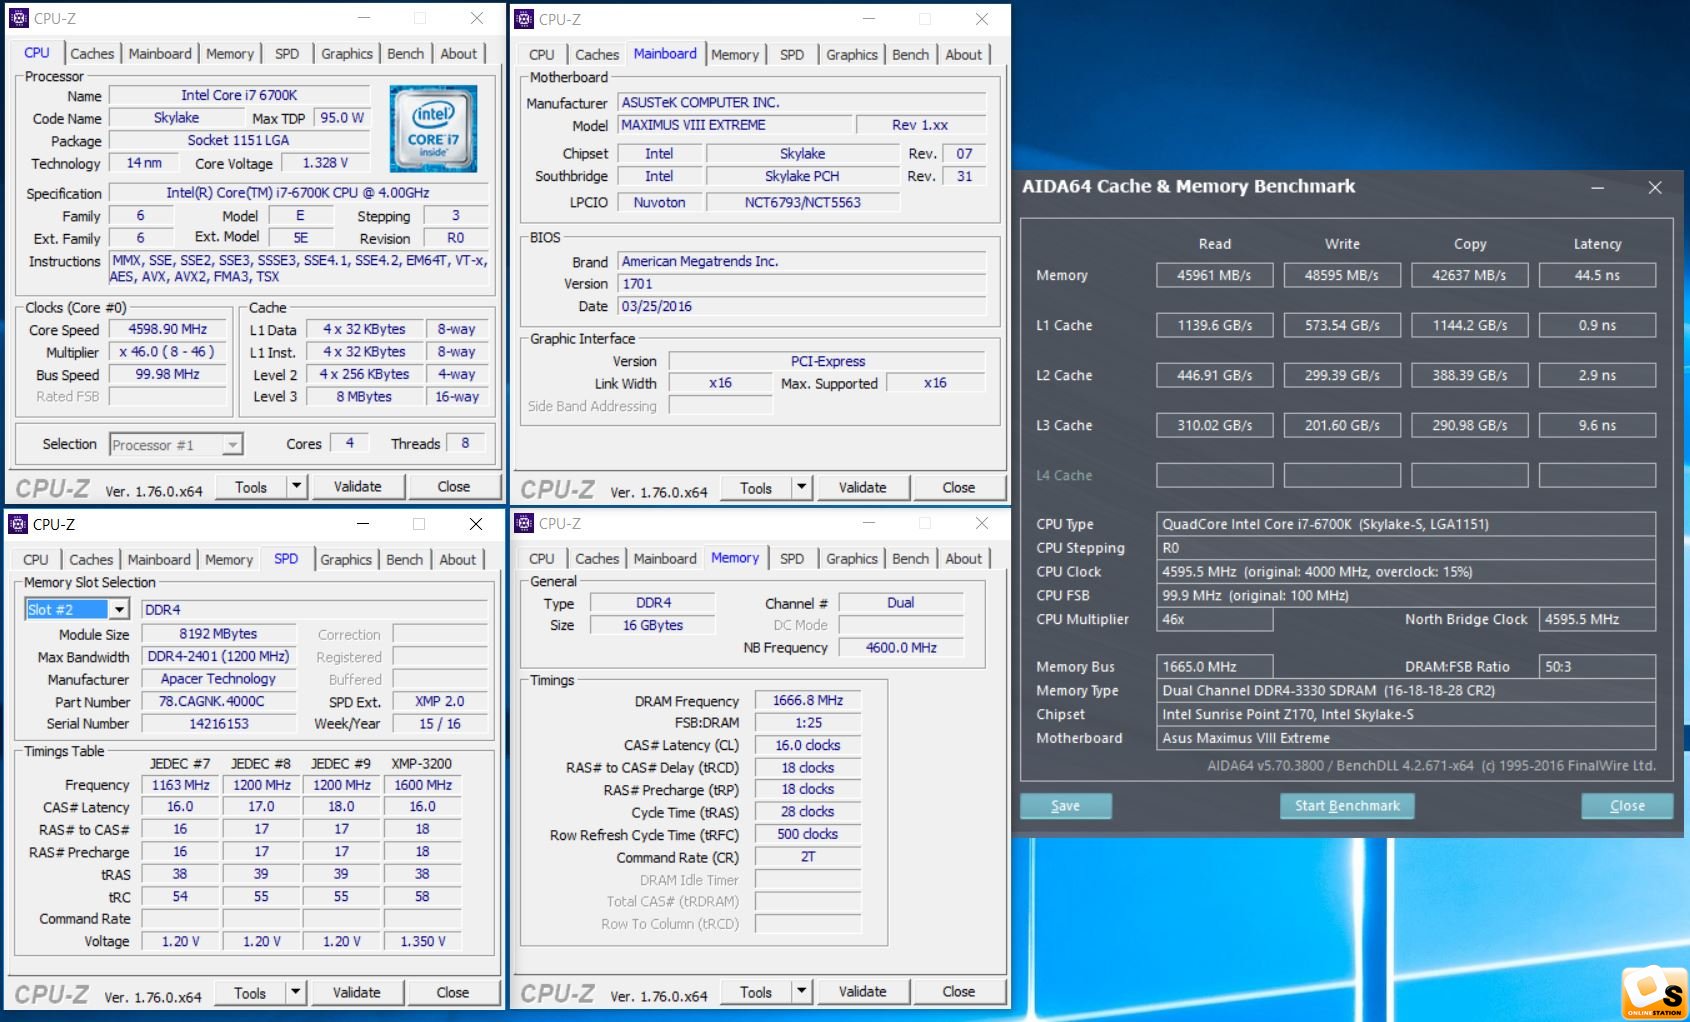Open Tools dropdown arrow in Memory window
Viewport: 1690px width, 1022px height.
pyautogui.click(x=801, y=992)
